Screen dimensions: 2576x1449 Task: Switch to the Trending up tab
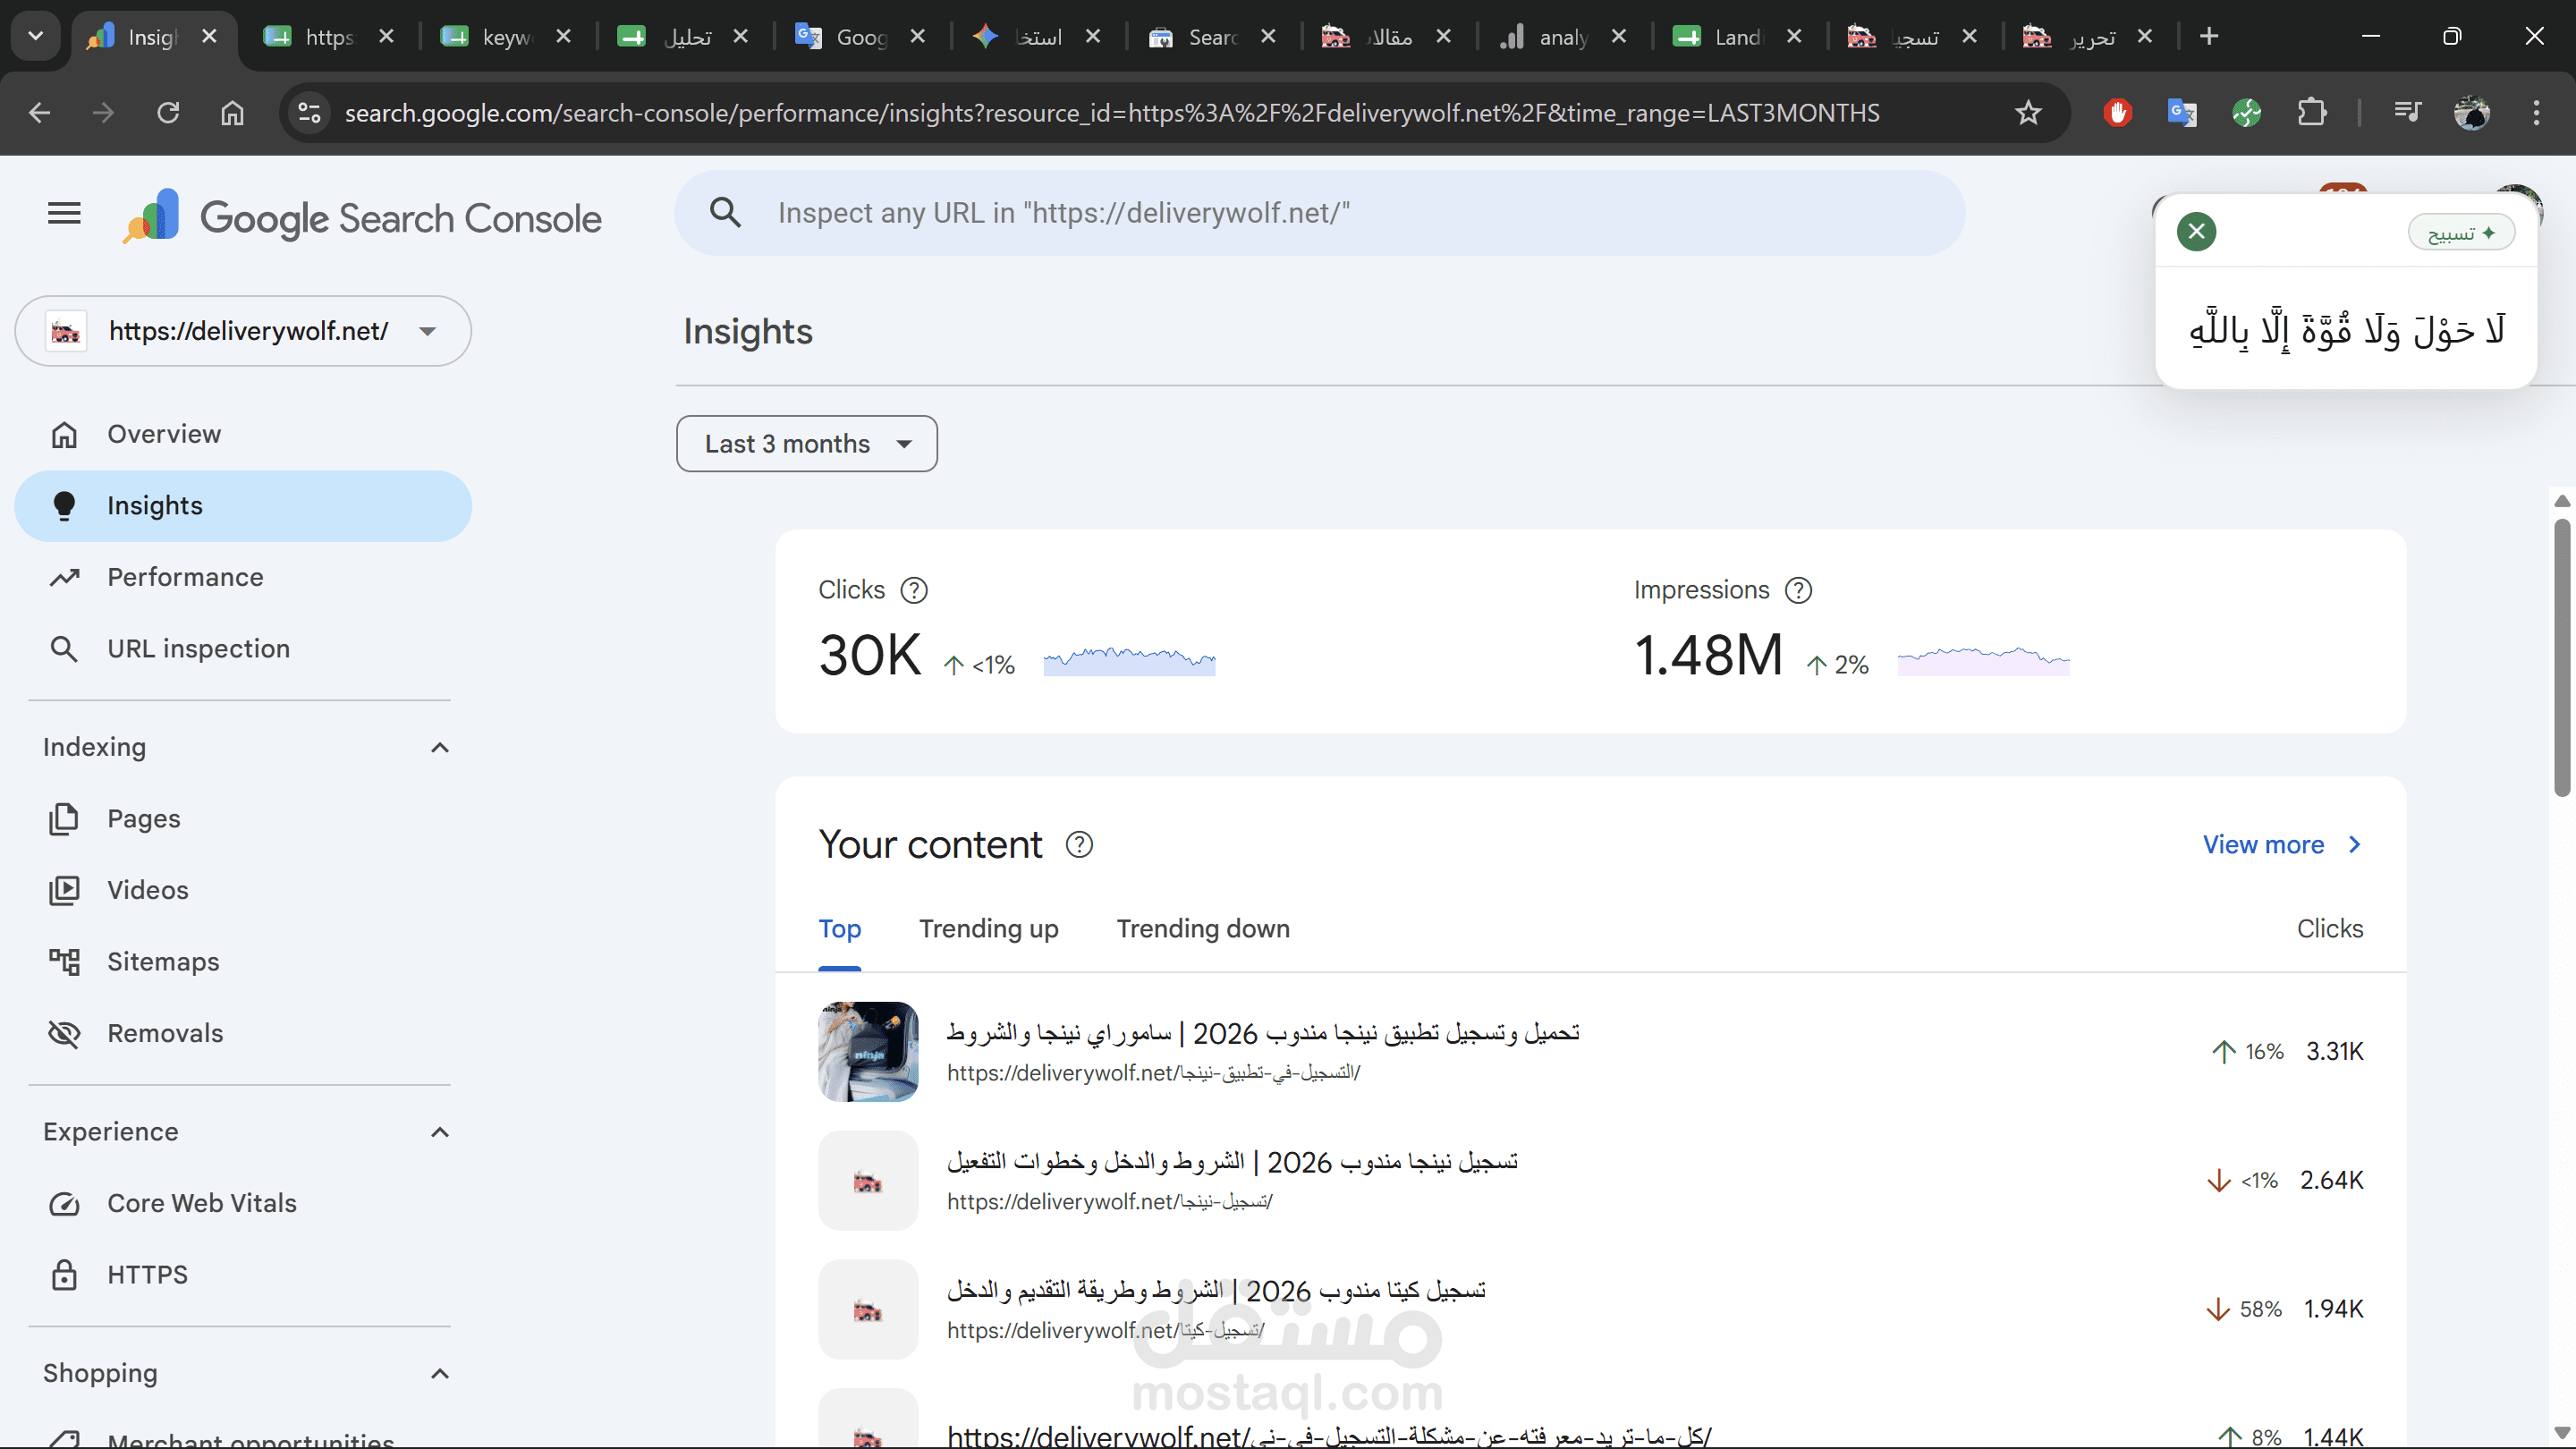point(988,929)
